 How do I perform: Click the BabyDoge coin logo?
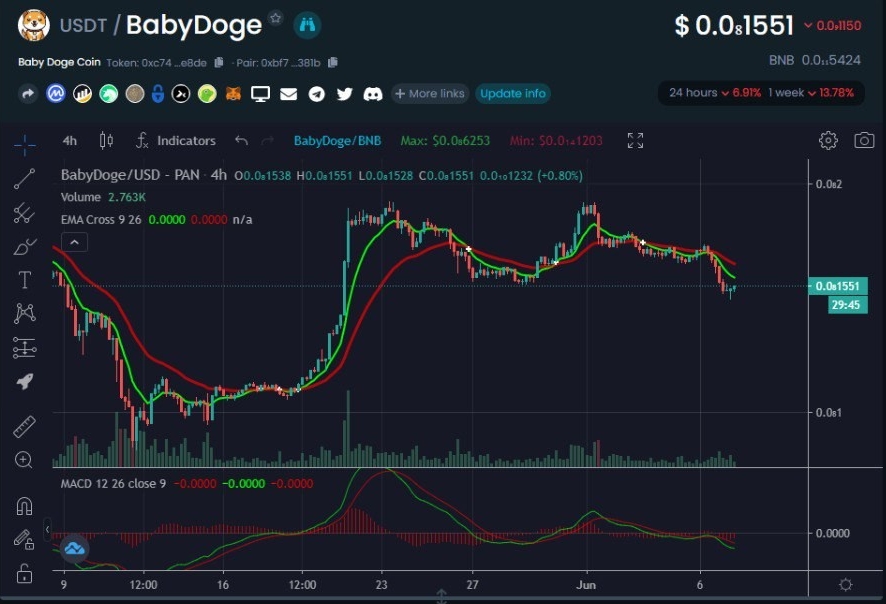pos(33,25)
